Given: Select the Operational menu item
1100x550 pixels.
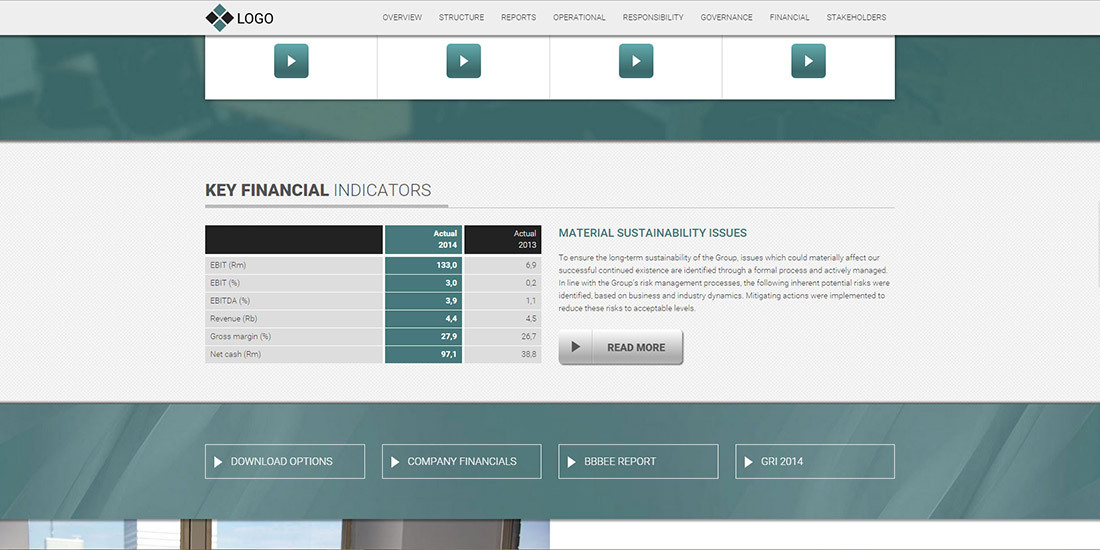Looking at the screenshot, I should [x=579, y=18].
